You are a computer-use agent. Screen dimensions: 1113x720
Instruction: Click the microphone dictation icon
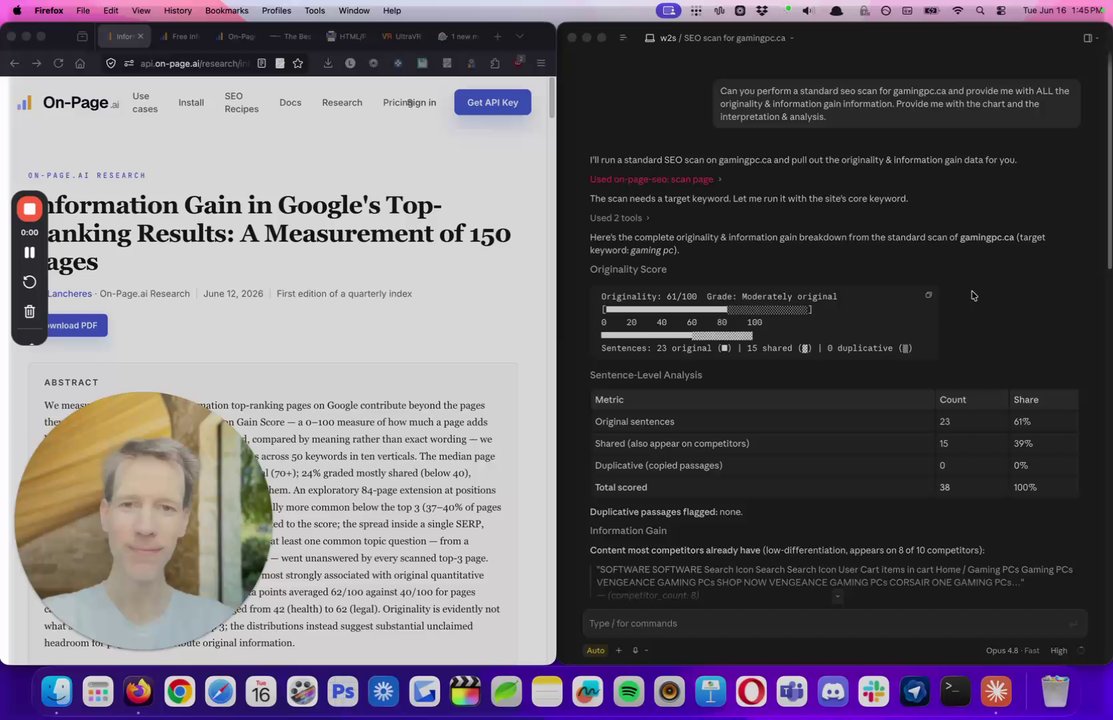click(x=635, y=650)
